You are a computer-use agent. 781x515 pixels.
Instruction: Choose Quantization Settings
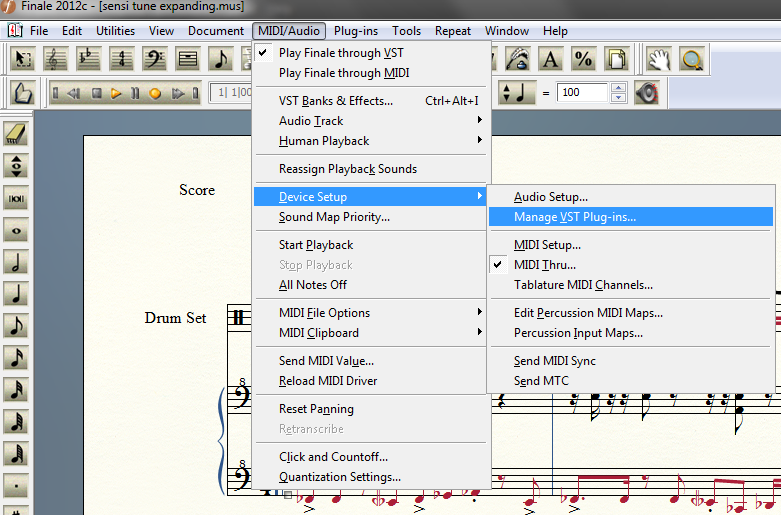[371, 477]
